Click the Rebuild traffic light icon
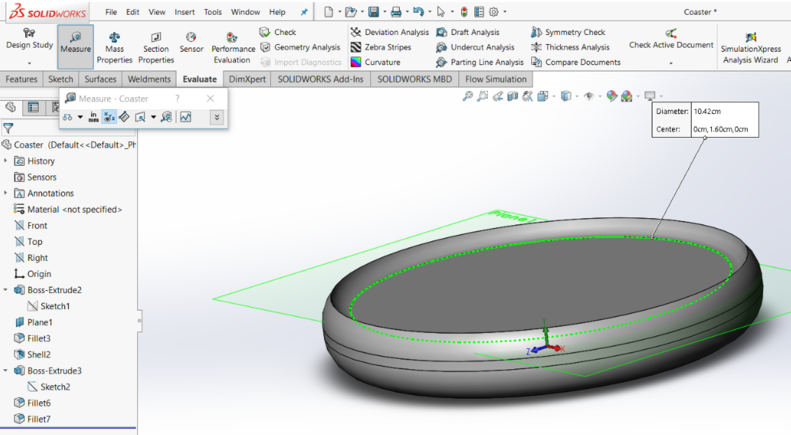Image resolution: width=791 pixels, height=435 pixels. (464, 12)
